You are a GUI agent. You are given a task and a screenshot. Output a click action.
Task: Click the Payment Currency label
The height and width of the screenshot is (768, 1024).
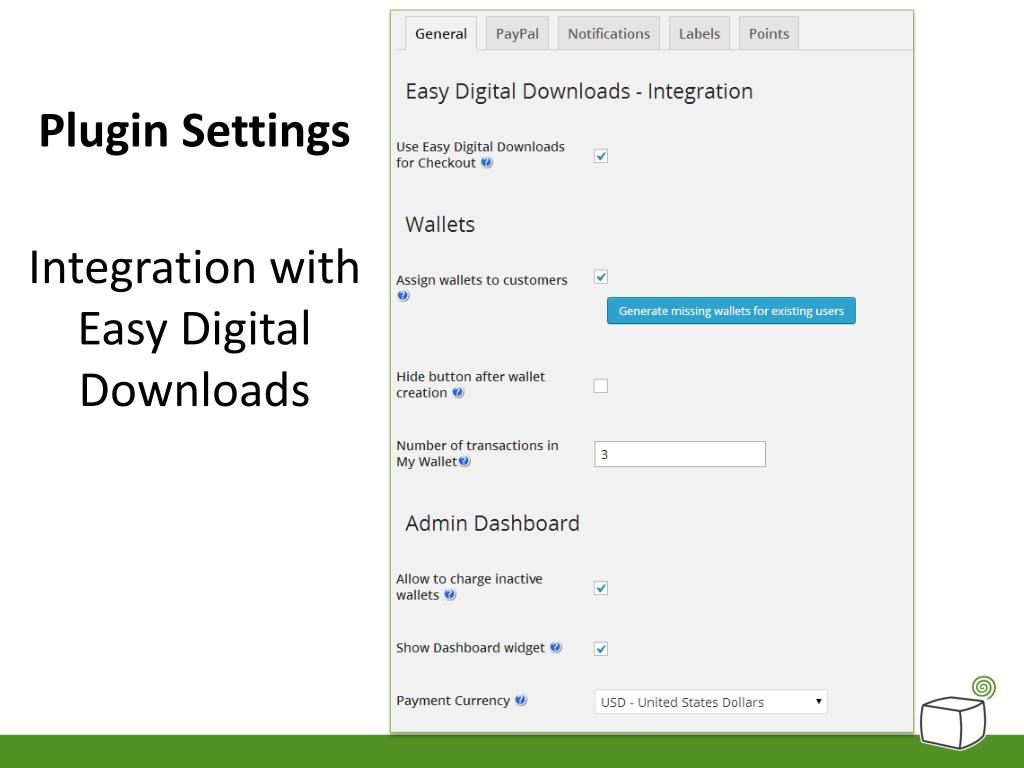coord(453,700)
